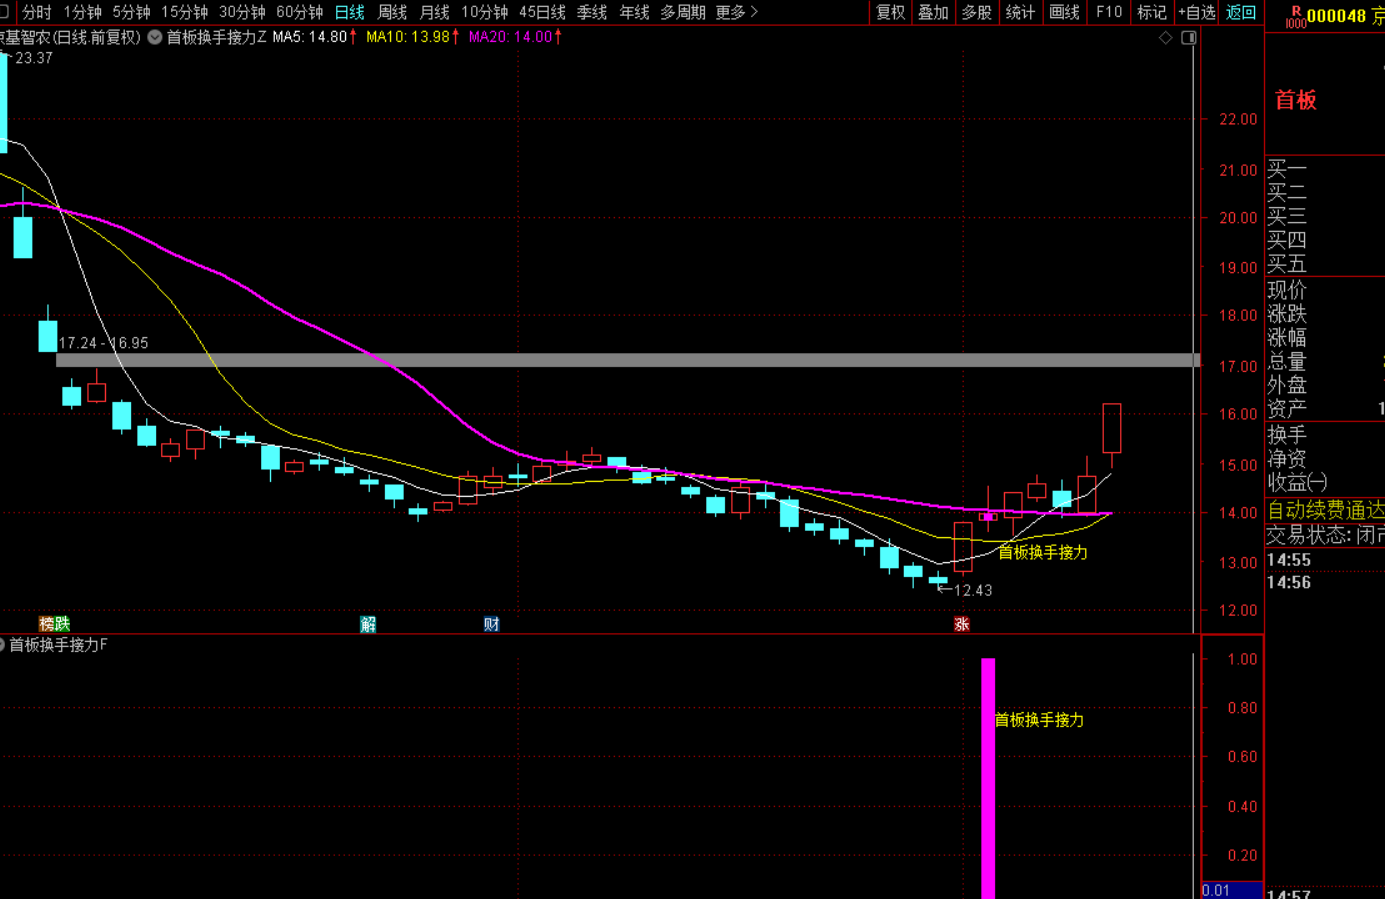Image resolution: width=1385 pixels, height=899 pixels.
Task: Click the 榜跌 event marker
Action: 54,624
